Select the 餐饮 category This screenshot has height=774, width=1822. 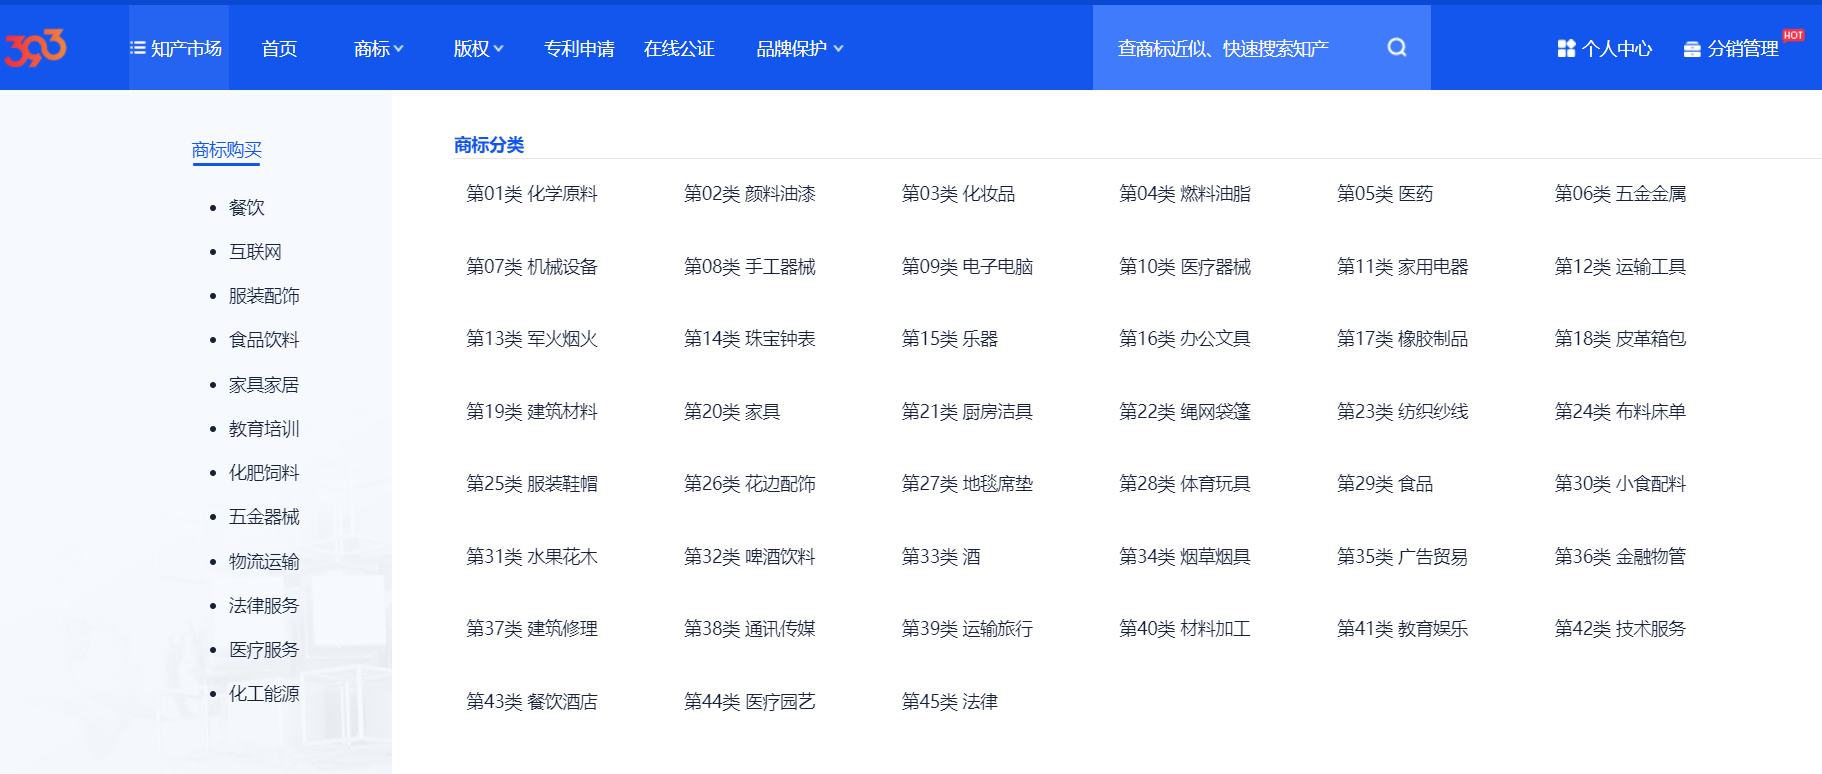[x=247, y=208]
